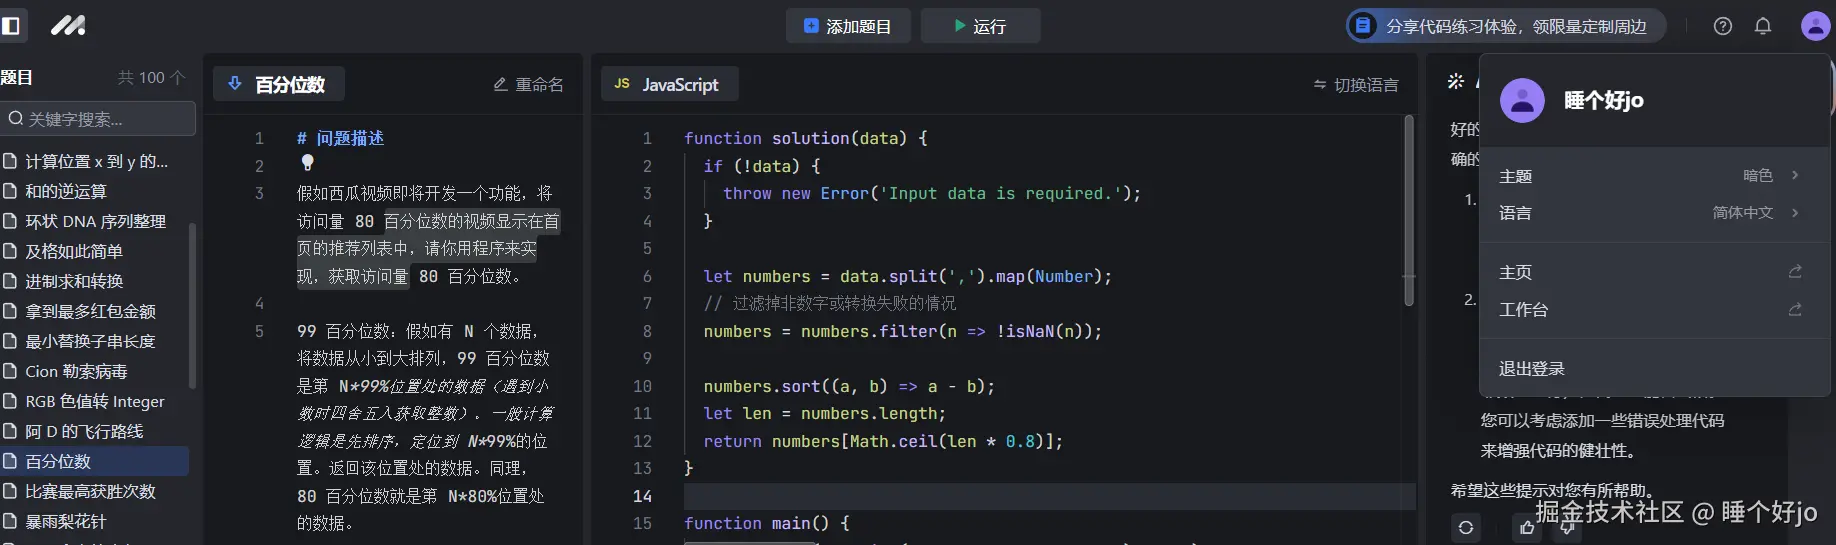This screenshot has width=1836, height=545.
Task: Like the AI response with thumbs up
Action: tap(1526, 527)
